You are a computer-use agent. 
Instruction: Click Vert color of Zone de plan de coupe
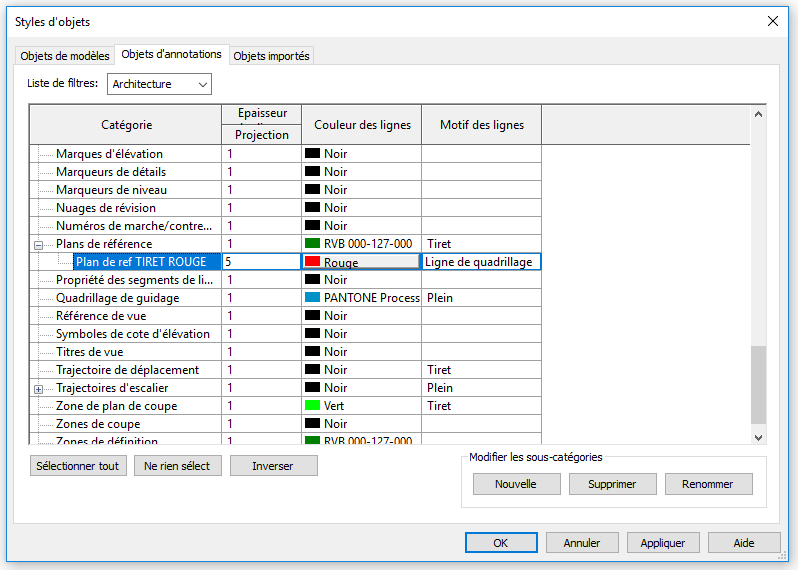361,406
